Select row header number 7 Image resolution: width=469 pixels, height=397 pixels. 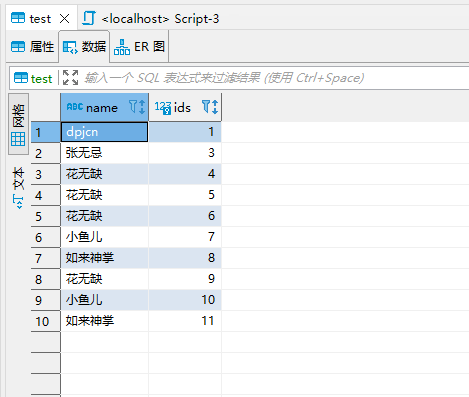pos(46,258)
